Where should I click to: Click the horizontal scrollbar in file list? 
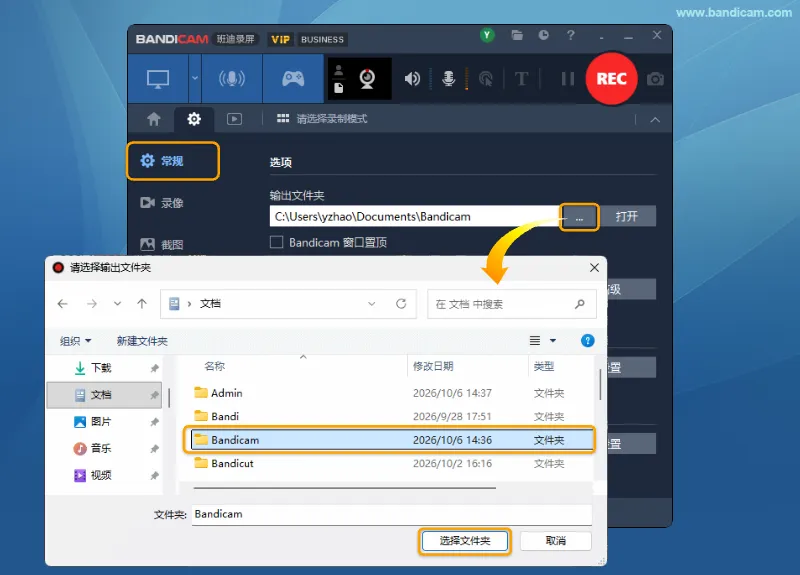pyautogui.click(x=344, y=488)
